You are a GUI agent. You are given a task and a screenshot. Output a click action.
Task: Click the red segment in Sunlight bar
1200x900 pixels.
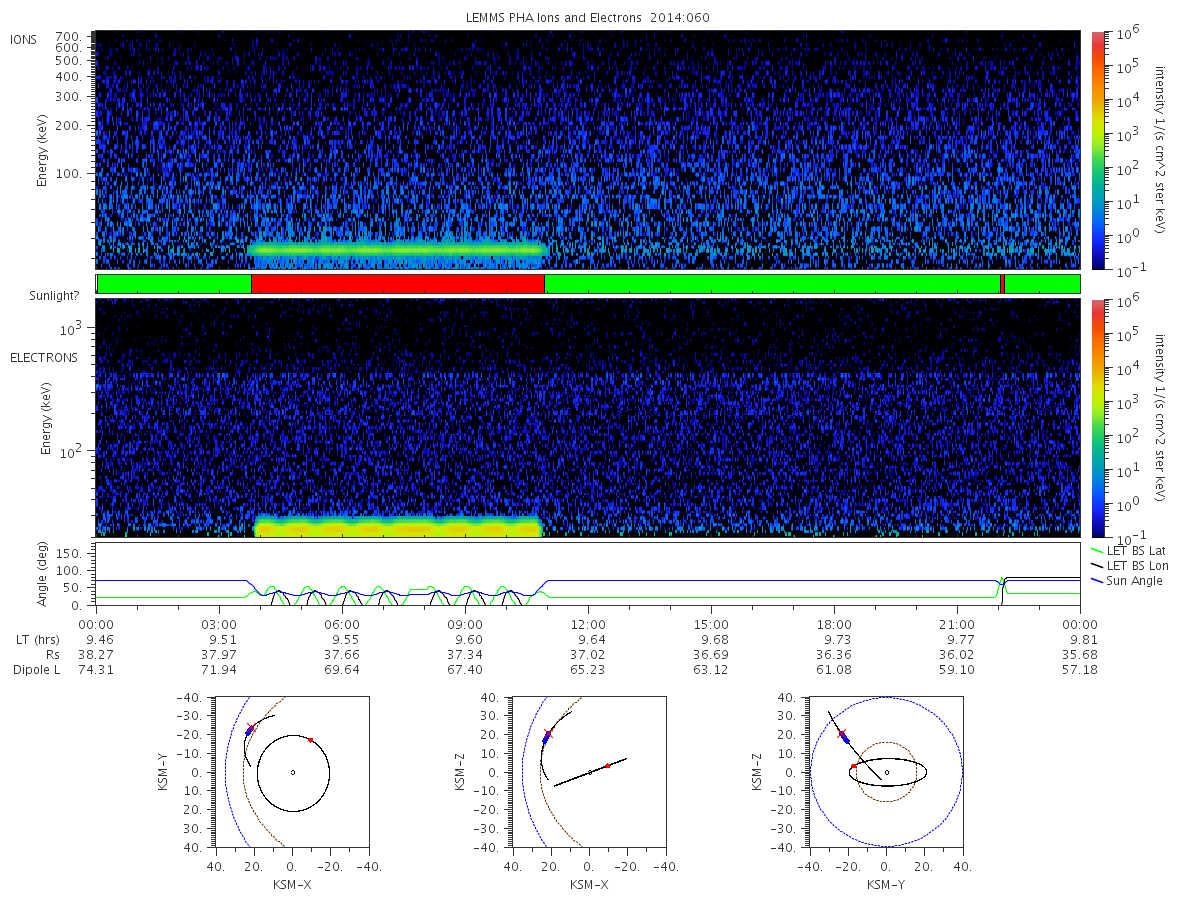coord(398,284)
